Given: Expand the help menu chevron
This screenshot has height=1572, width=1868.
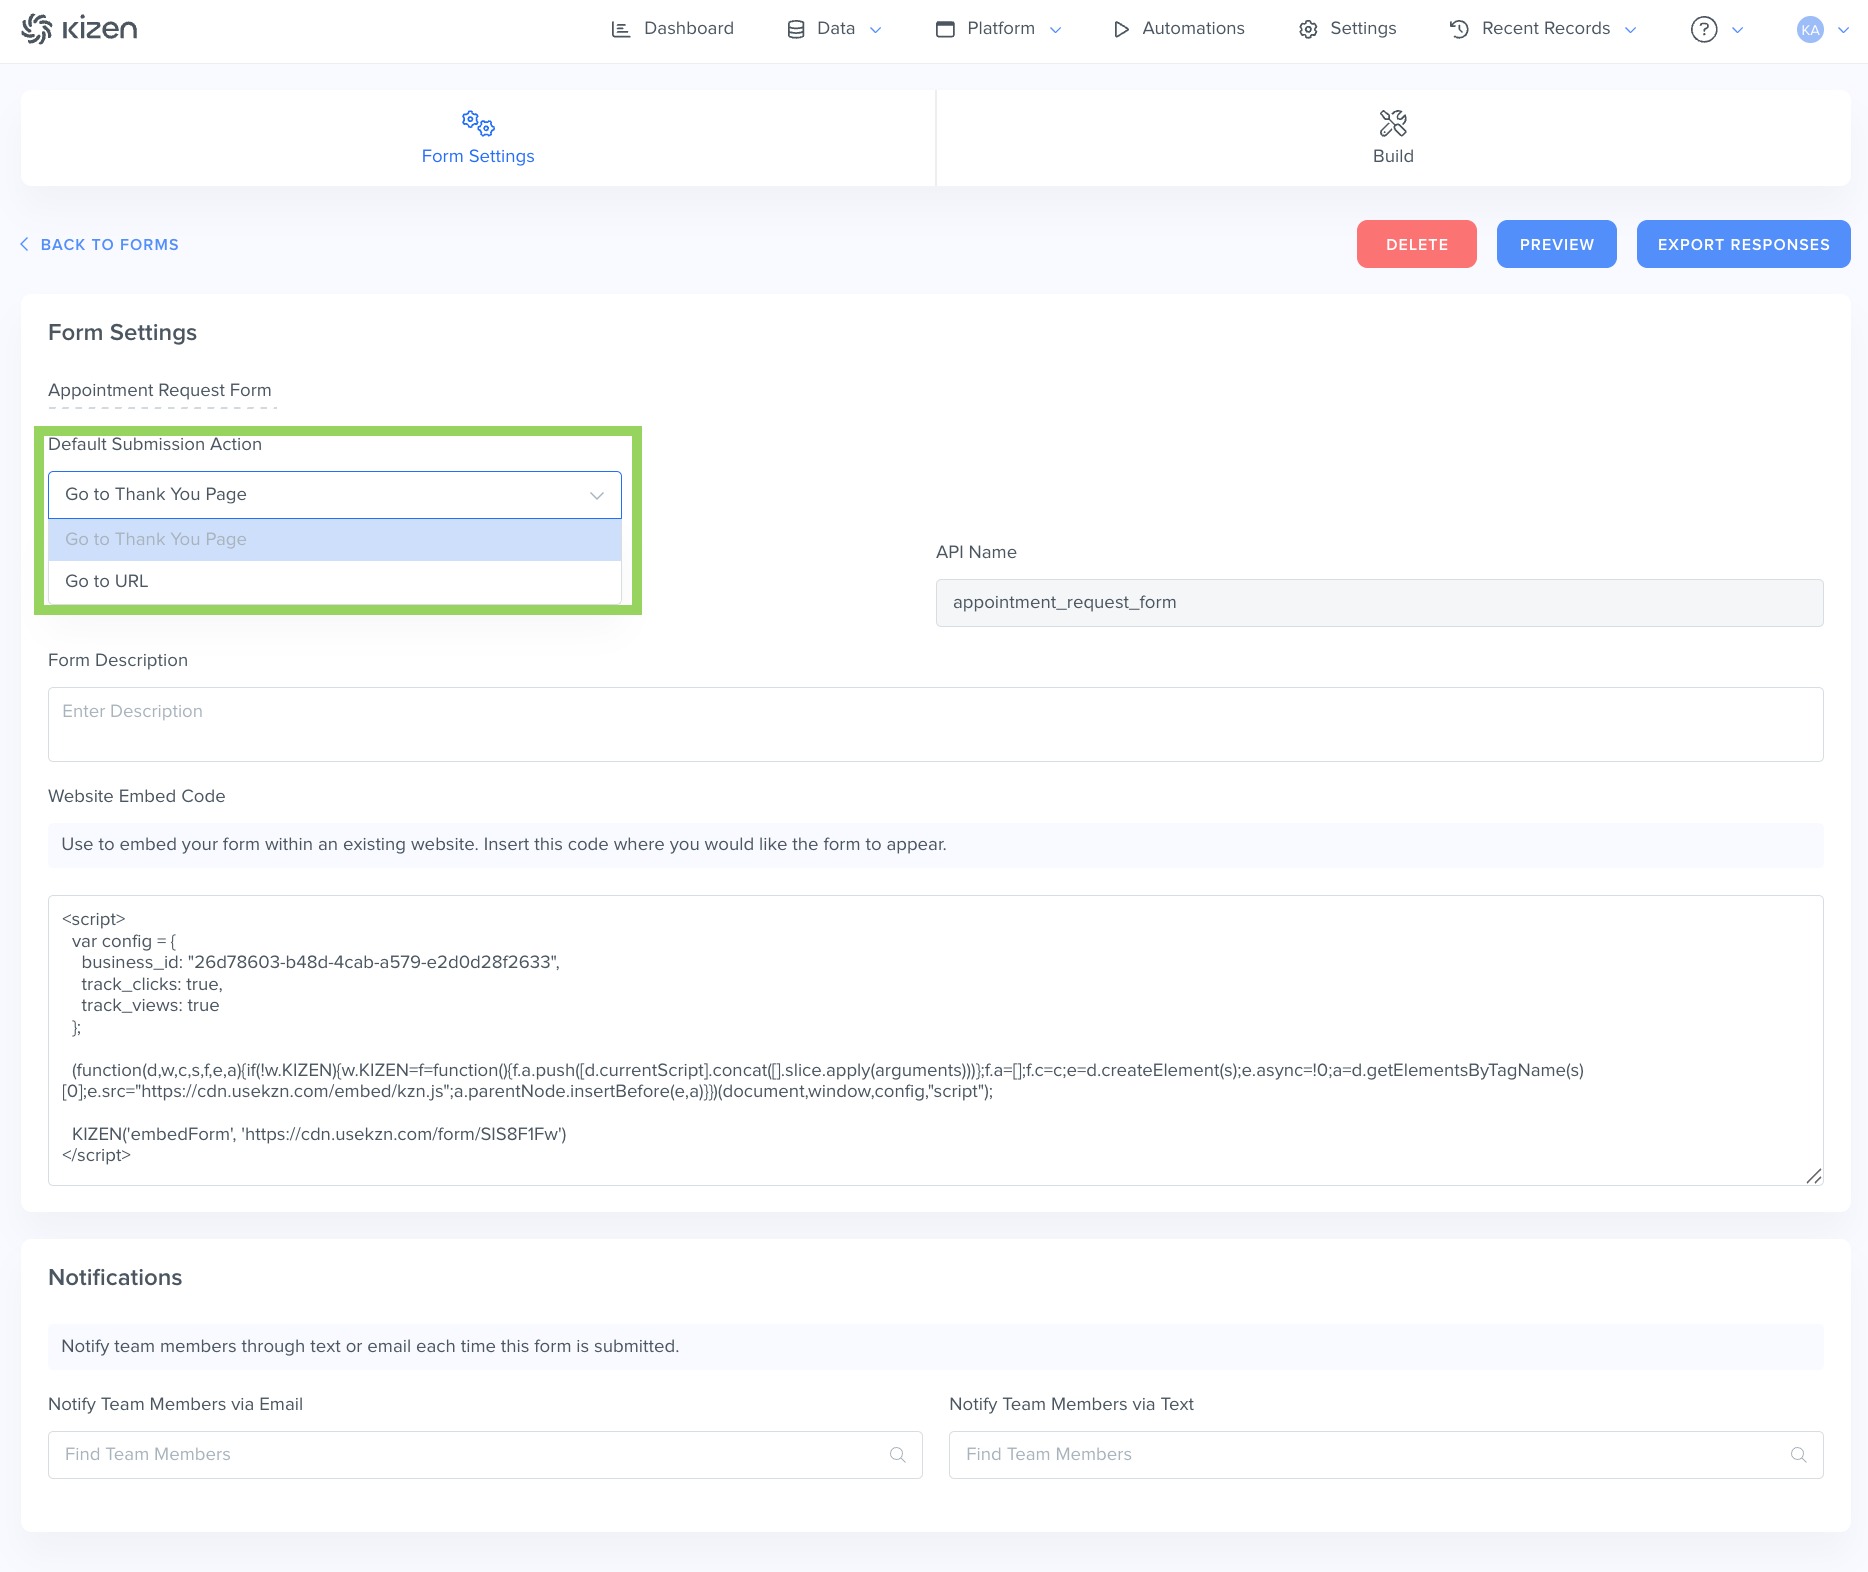Looking at the screenshot, I should [1738, 30].
